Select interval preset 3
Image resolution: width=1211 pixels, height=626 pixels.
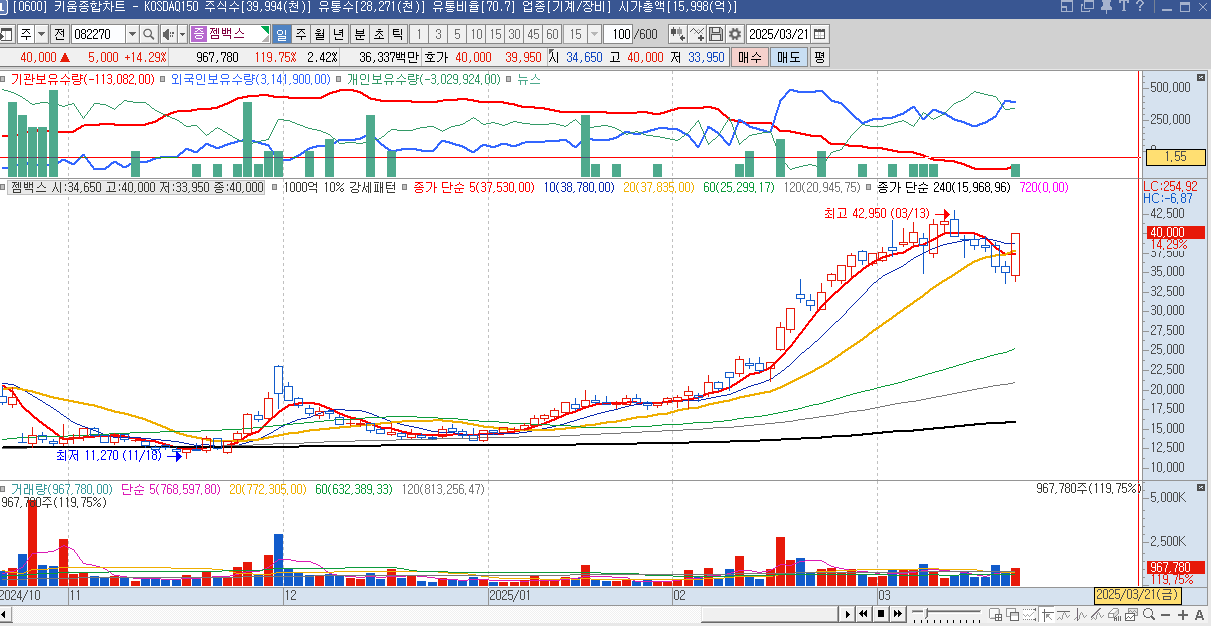tap(438, 34)
